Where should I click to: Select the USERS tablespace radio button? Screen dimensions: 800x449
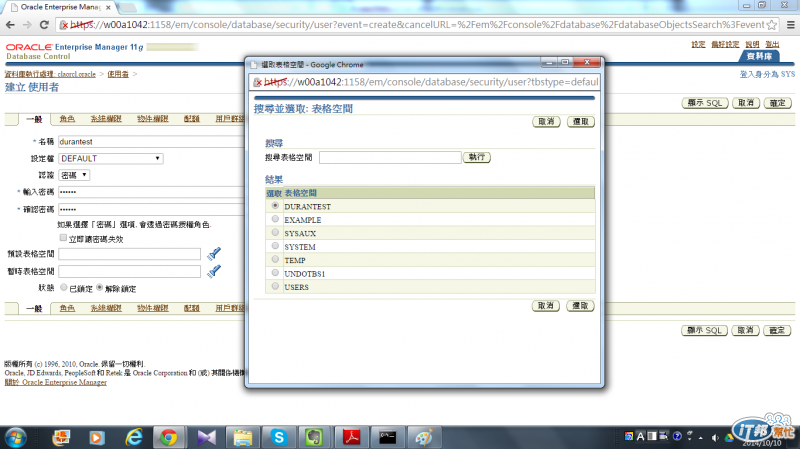point(275,286)
